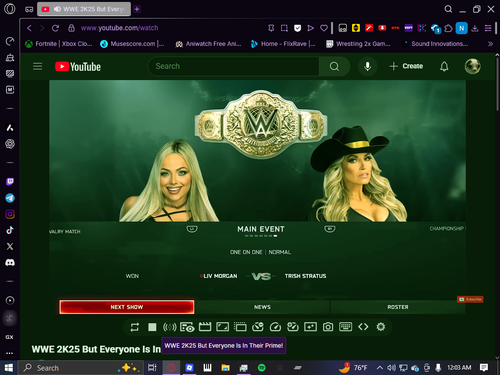Open the Instagram sidebar panel
The image size is (500, 375).
[x=10, y=214]
